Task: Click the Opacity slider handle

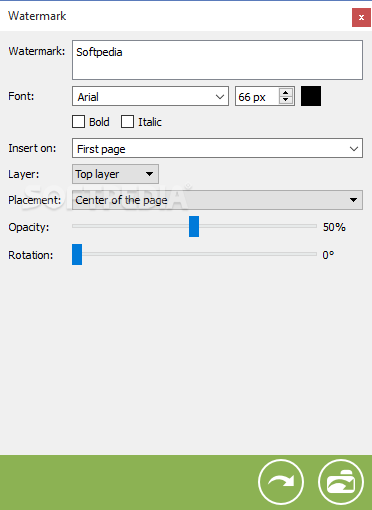Action: [194, 226]
